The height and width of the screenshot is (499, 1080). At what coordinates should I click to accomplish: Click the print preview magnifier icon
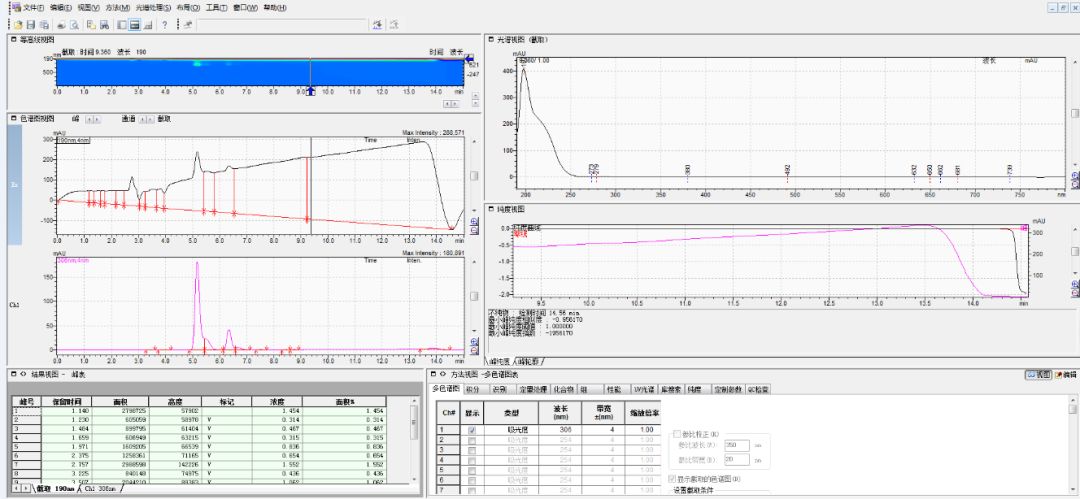click(x=75, y=24)
